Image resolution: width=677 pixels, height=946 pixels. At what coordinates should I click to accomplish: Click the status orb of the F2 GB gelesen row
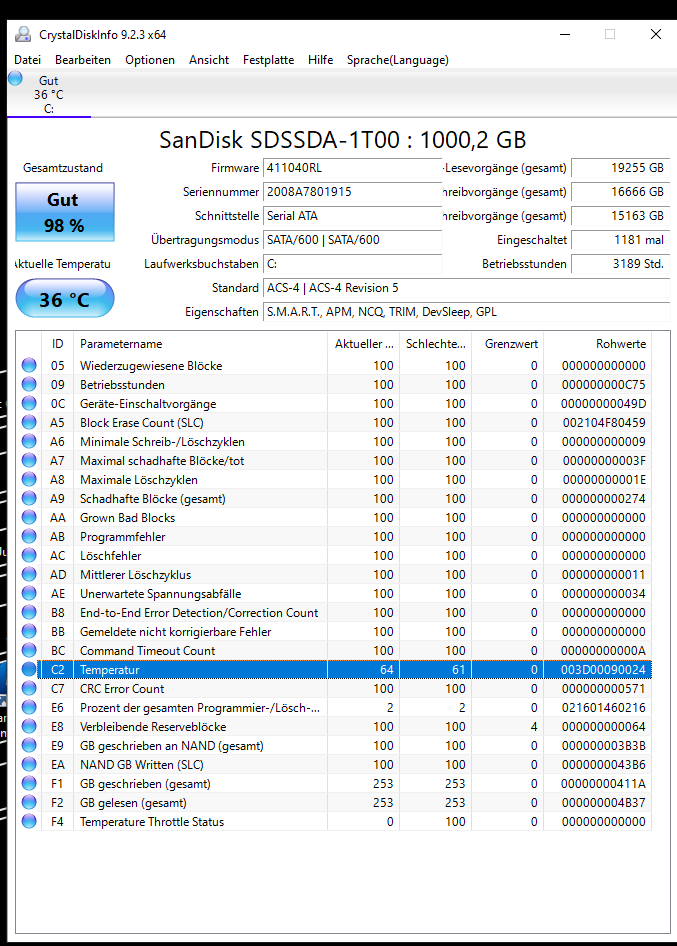(29, 802)
